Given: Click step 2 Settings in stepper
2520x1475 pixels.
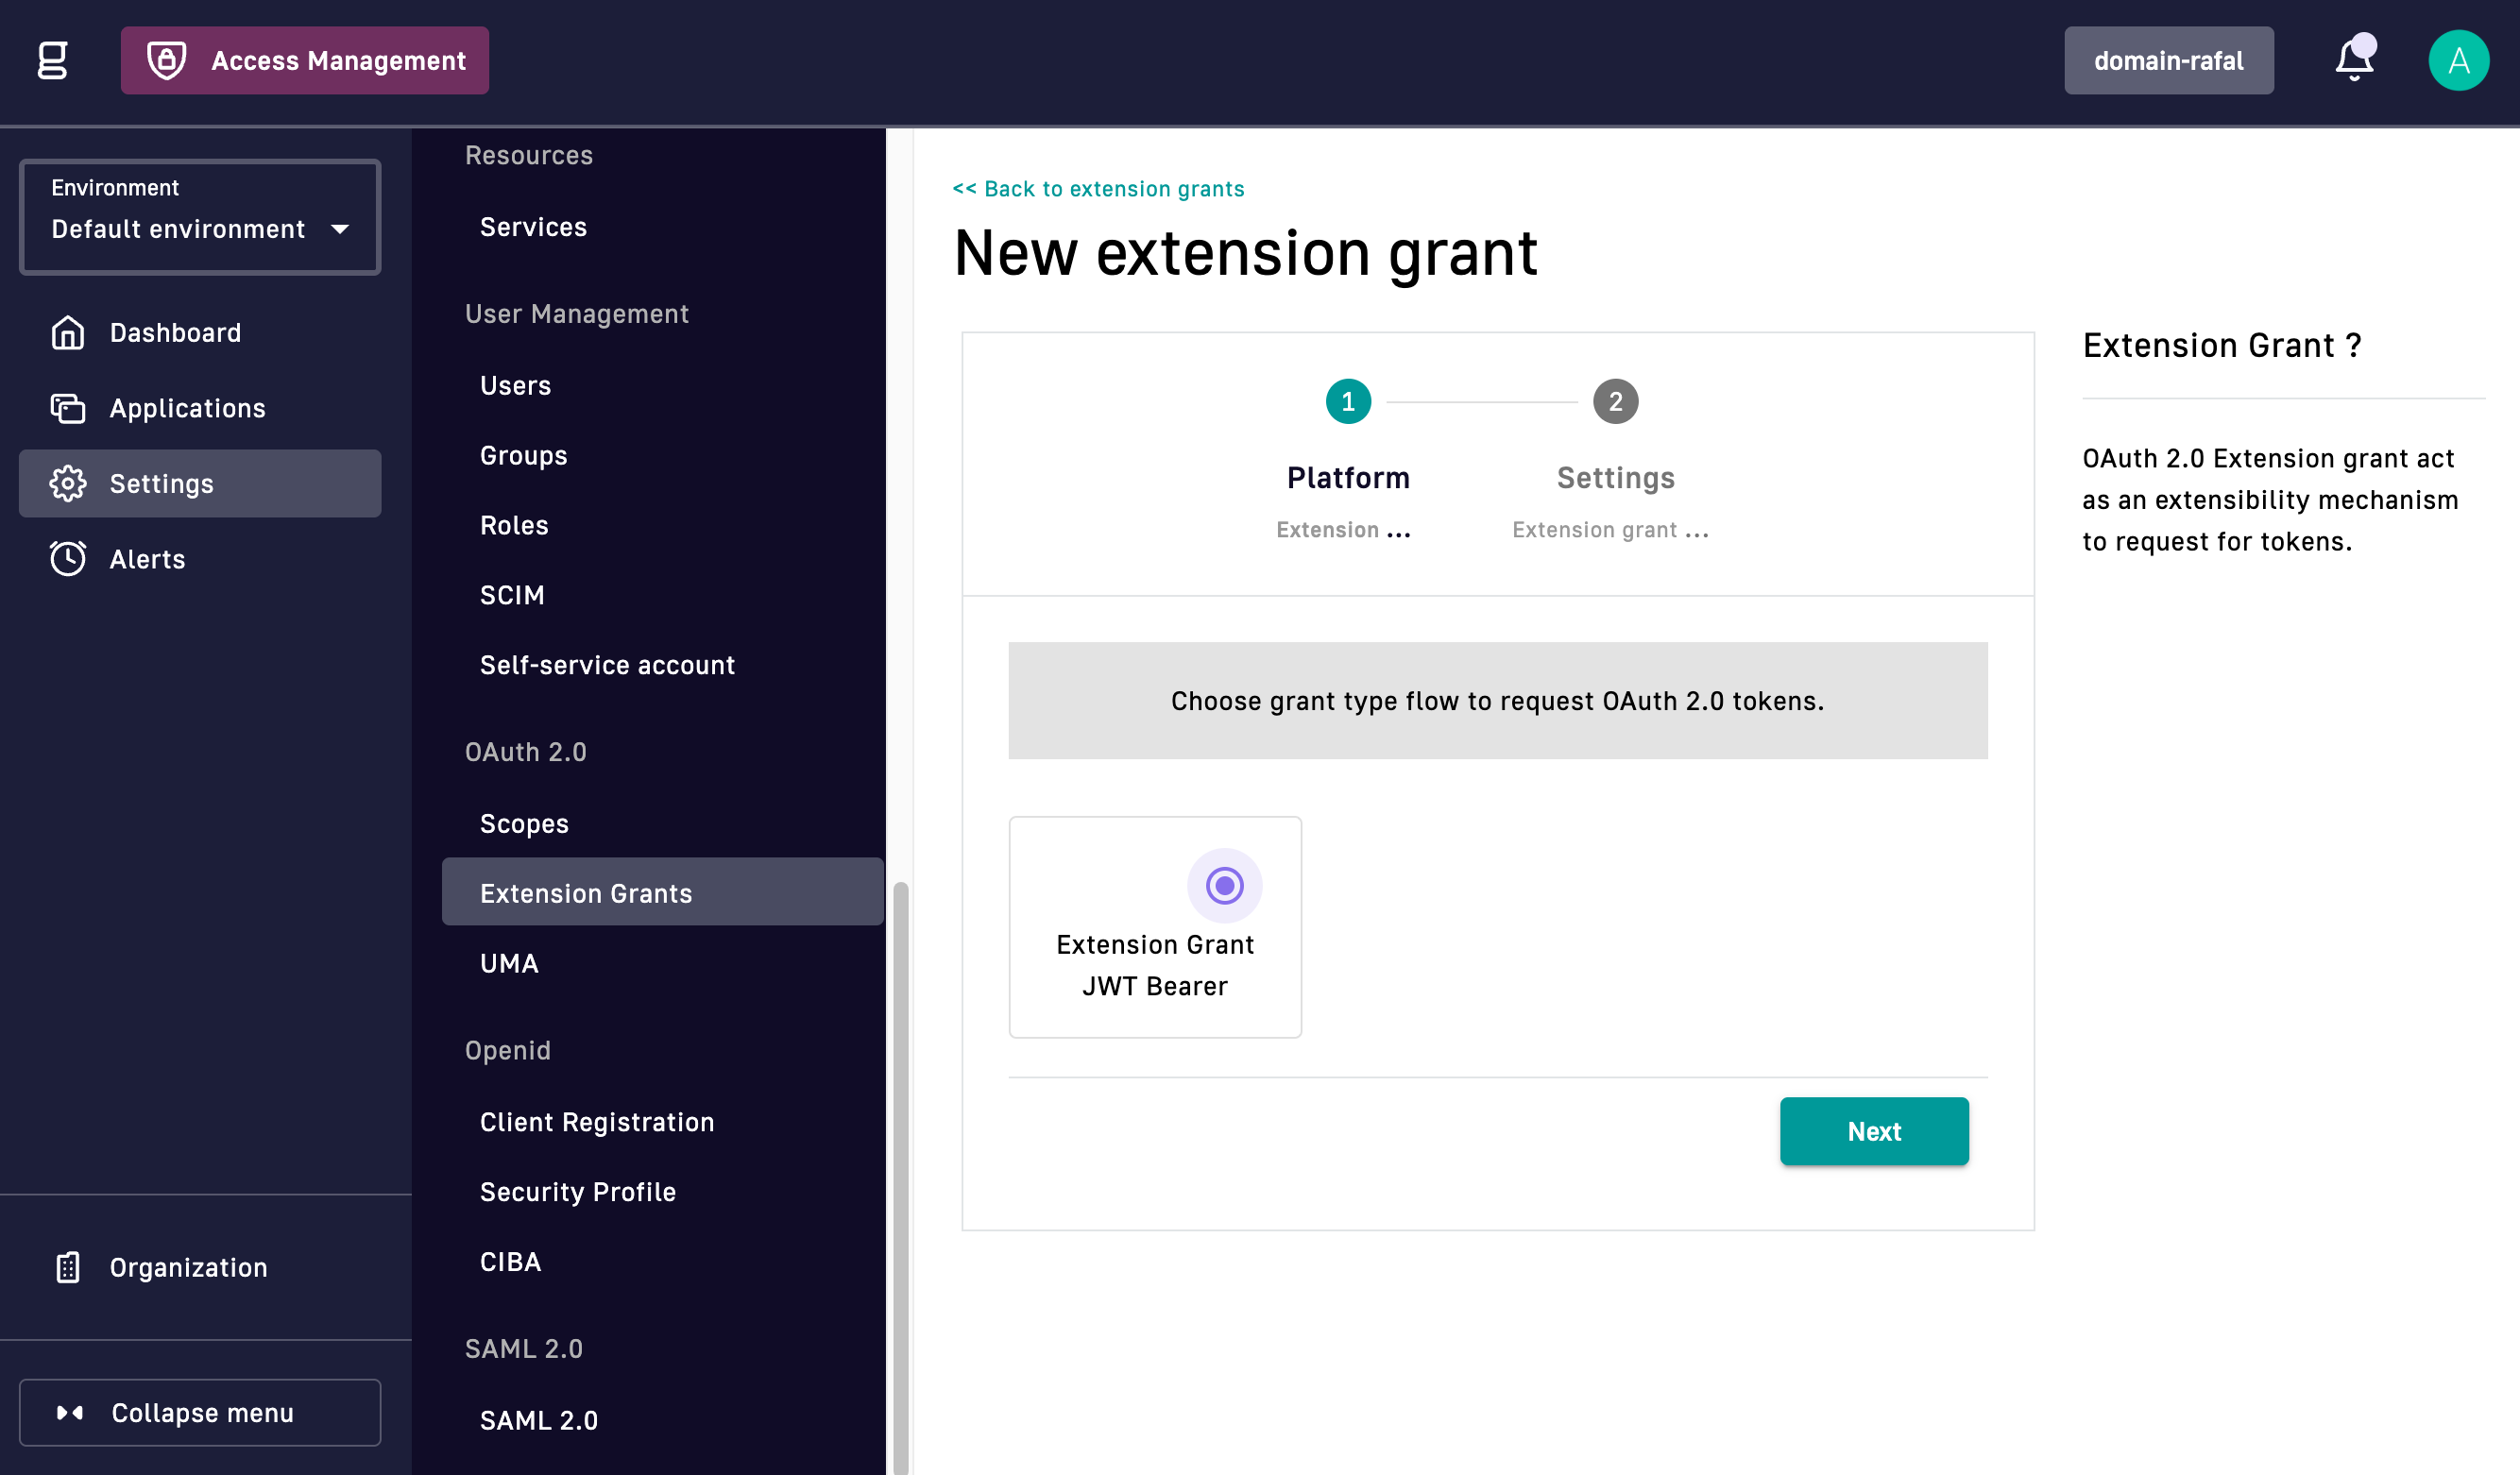Looking at the screenshot, I should click(1615, 402).
